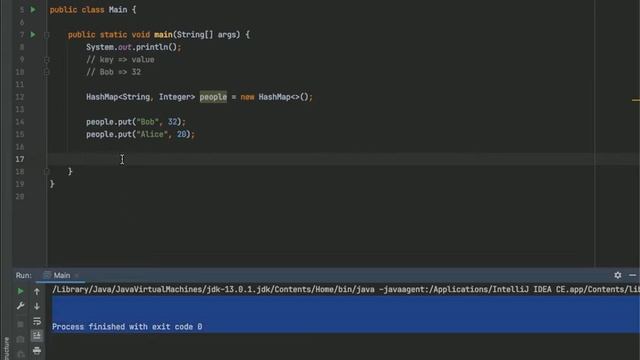Click the people.put("Alice", 28) line
Viewport: 640px width, 360px height.
coord(140,134)
